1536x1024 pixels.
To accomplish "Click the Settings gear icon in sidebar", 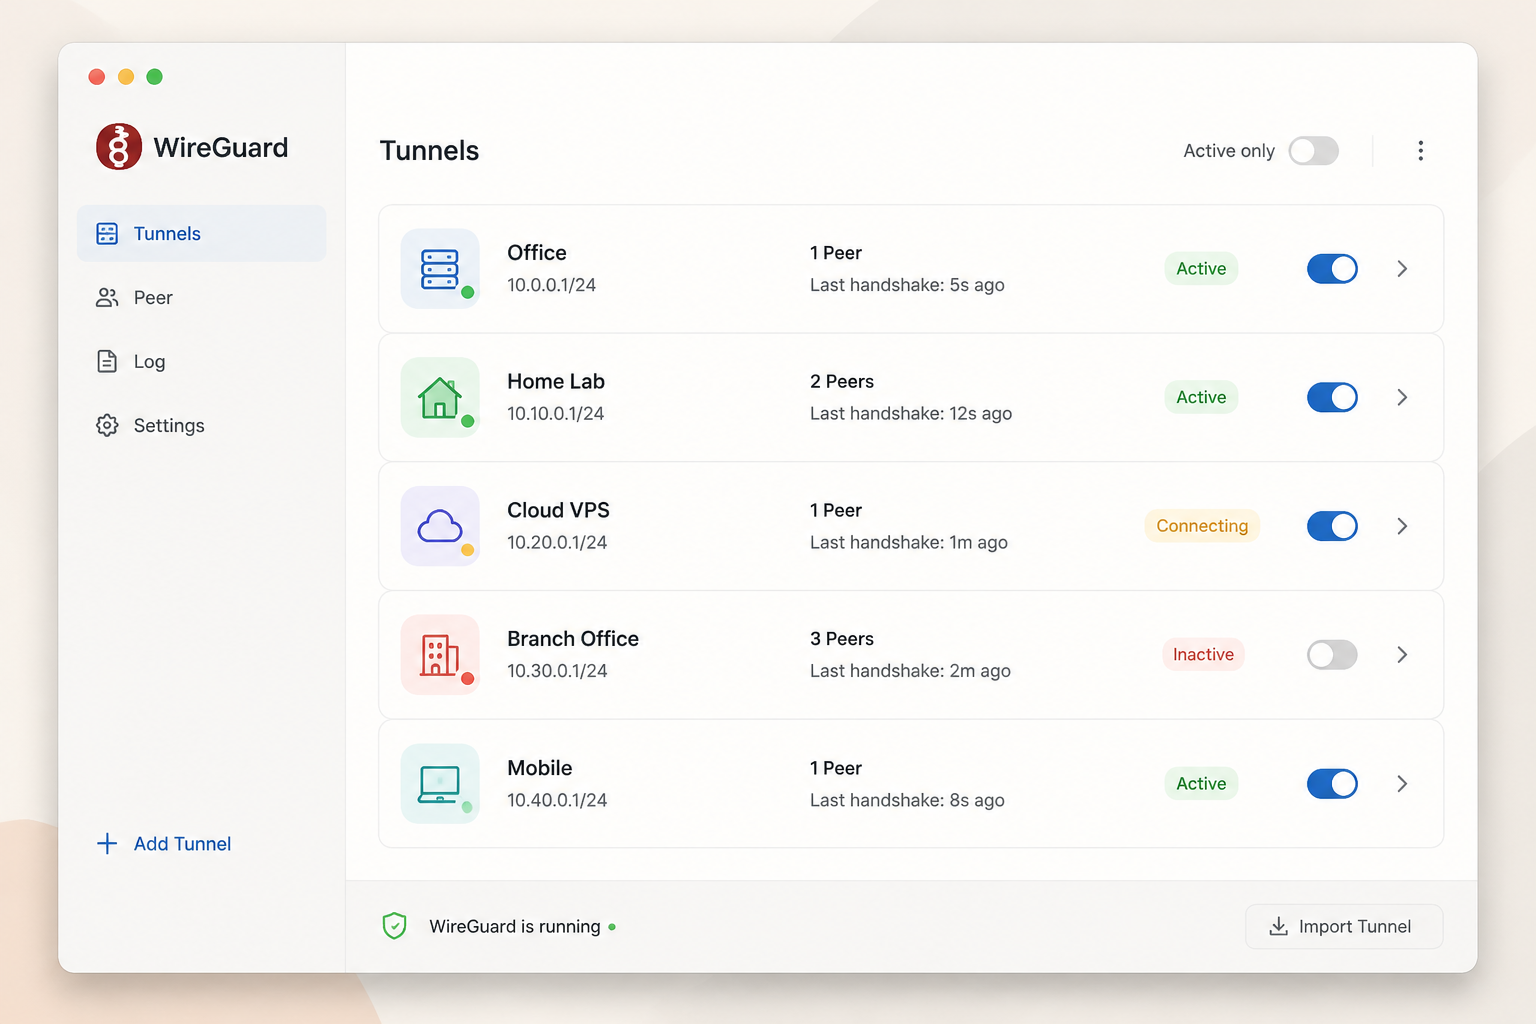I will 107,425.
